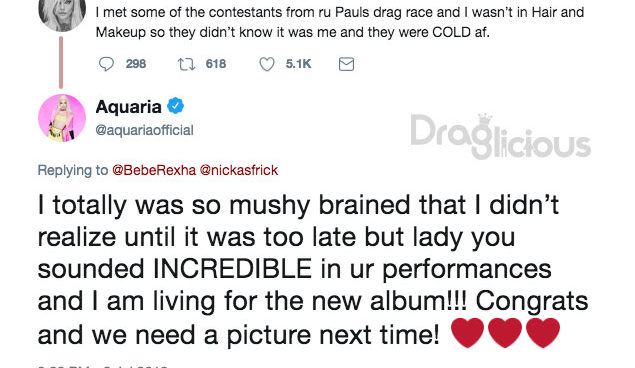
Task: Click the 5.1K likes count
Action: (298, 64)
